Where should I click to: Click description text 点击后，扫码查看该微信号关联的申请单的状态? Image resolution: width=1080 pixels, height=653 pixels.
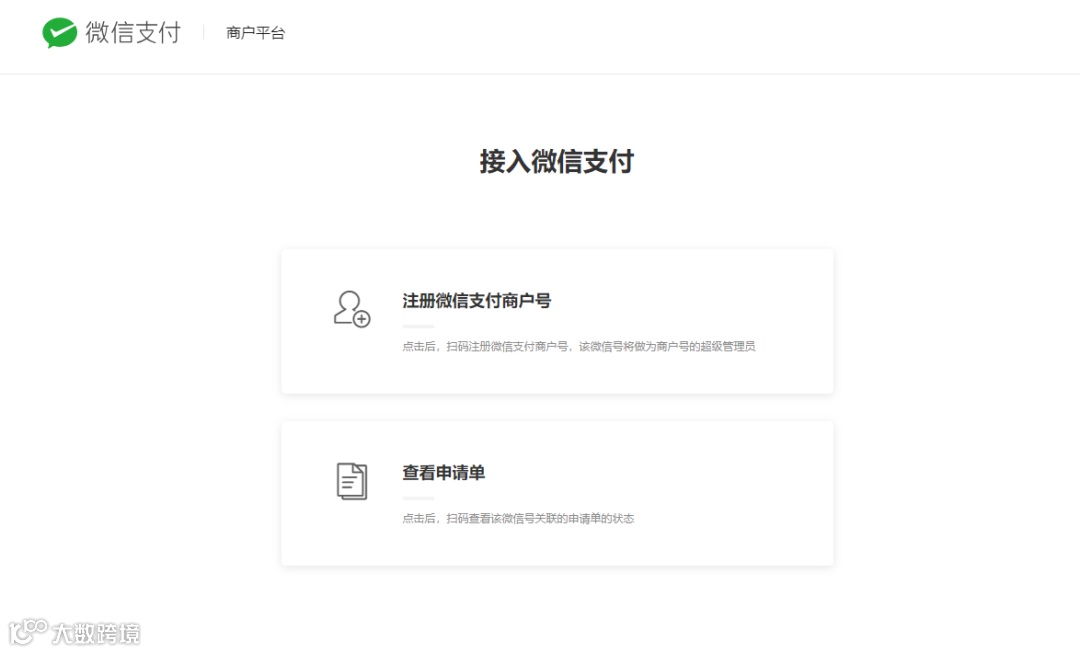(x=518, y=519)
